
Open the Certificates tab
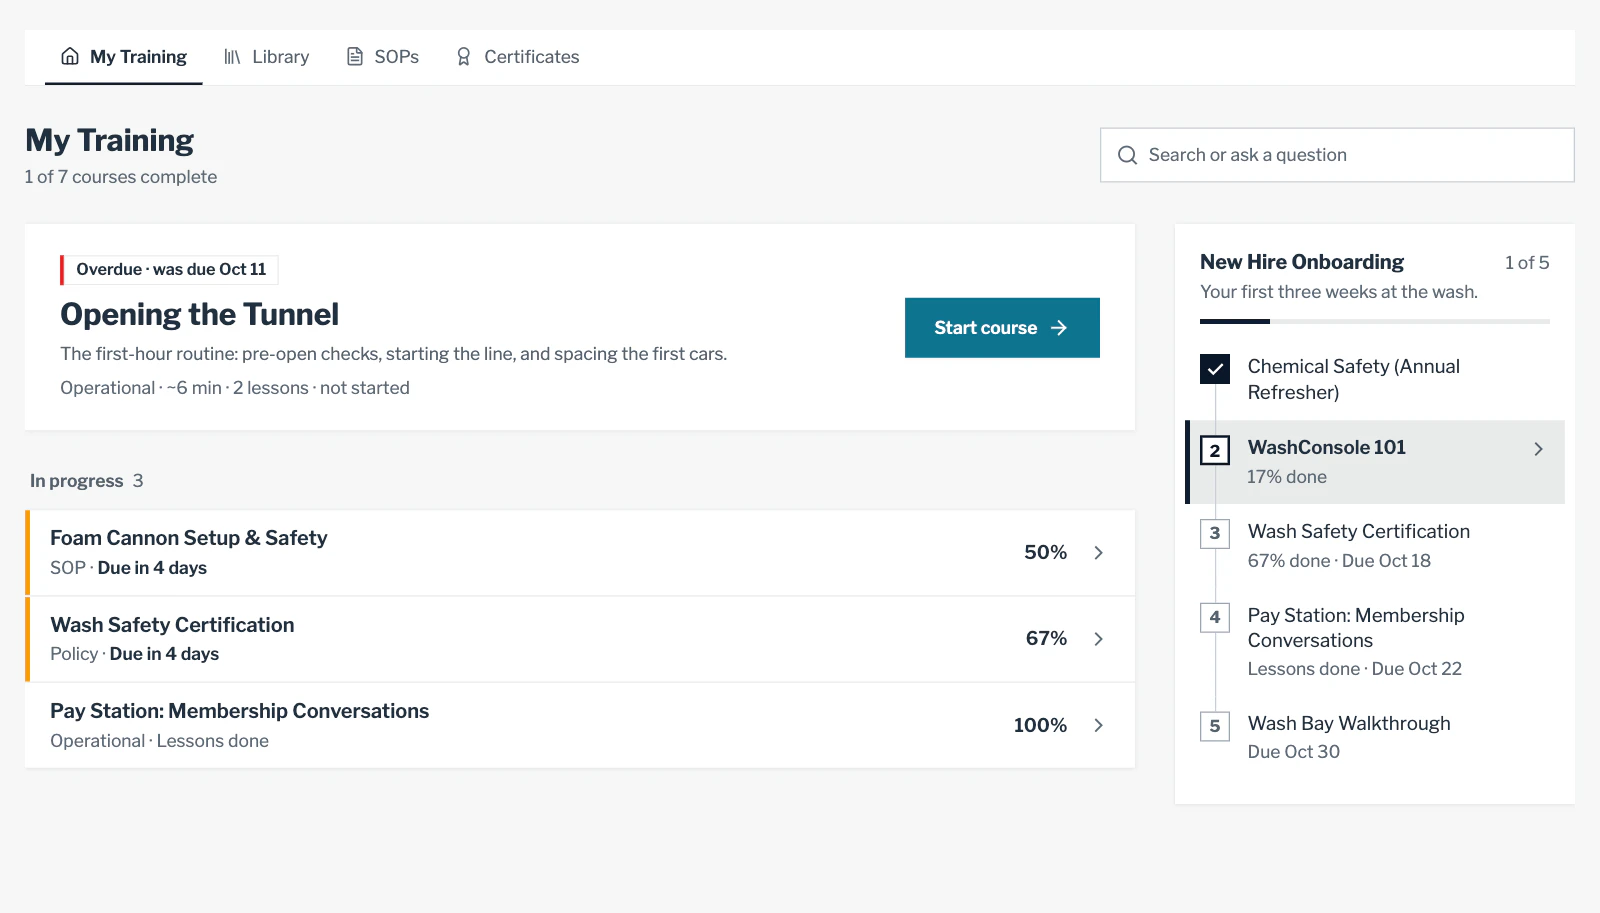coord(517,57)
